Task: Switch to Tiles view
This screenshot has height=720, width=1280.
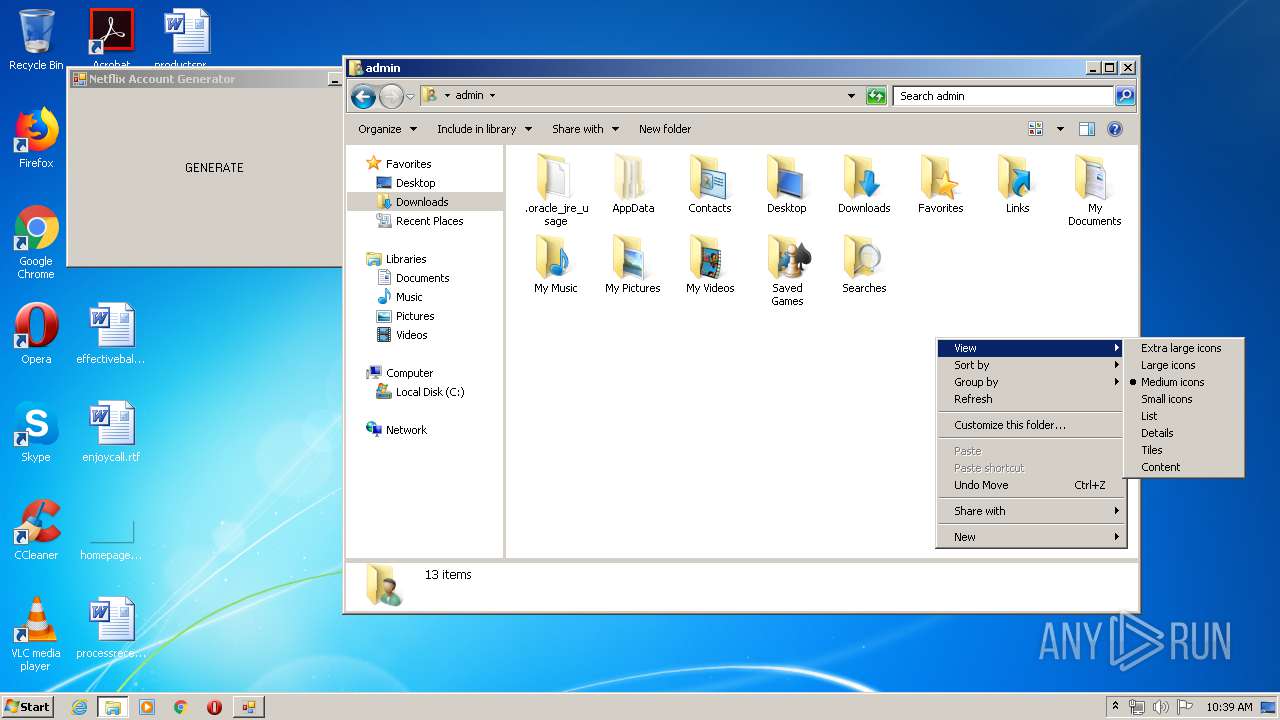Action: 1152,450
